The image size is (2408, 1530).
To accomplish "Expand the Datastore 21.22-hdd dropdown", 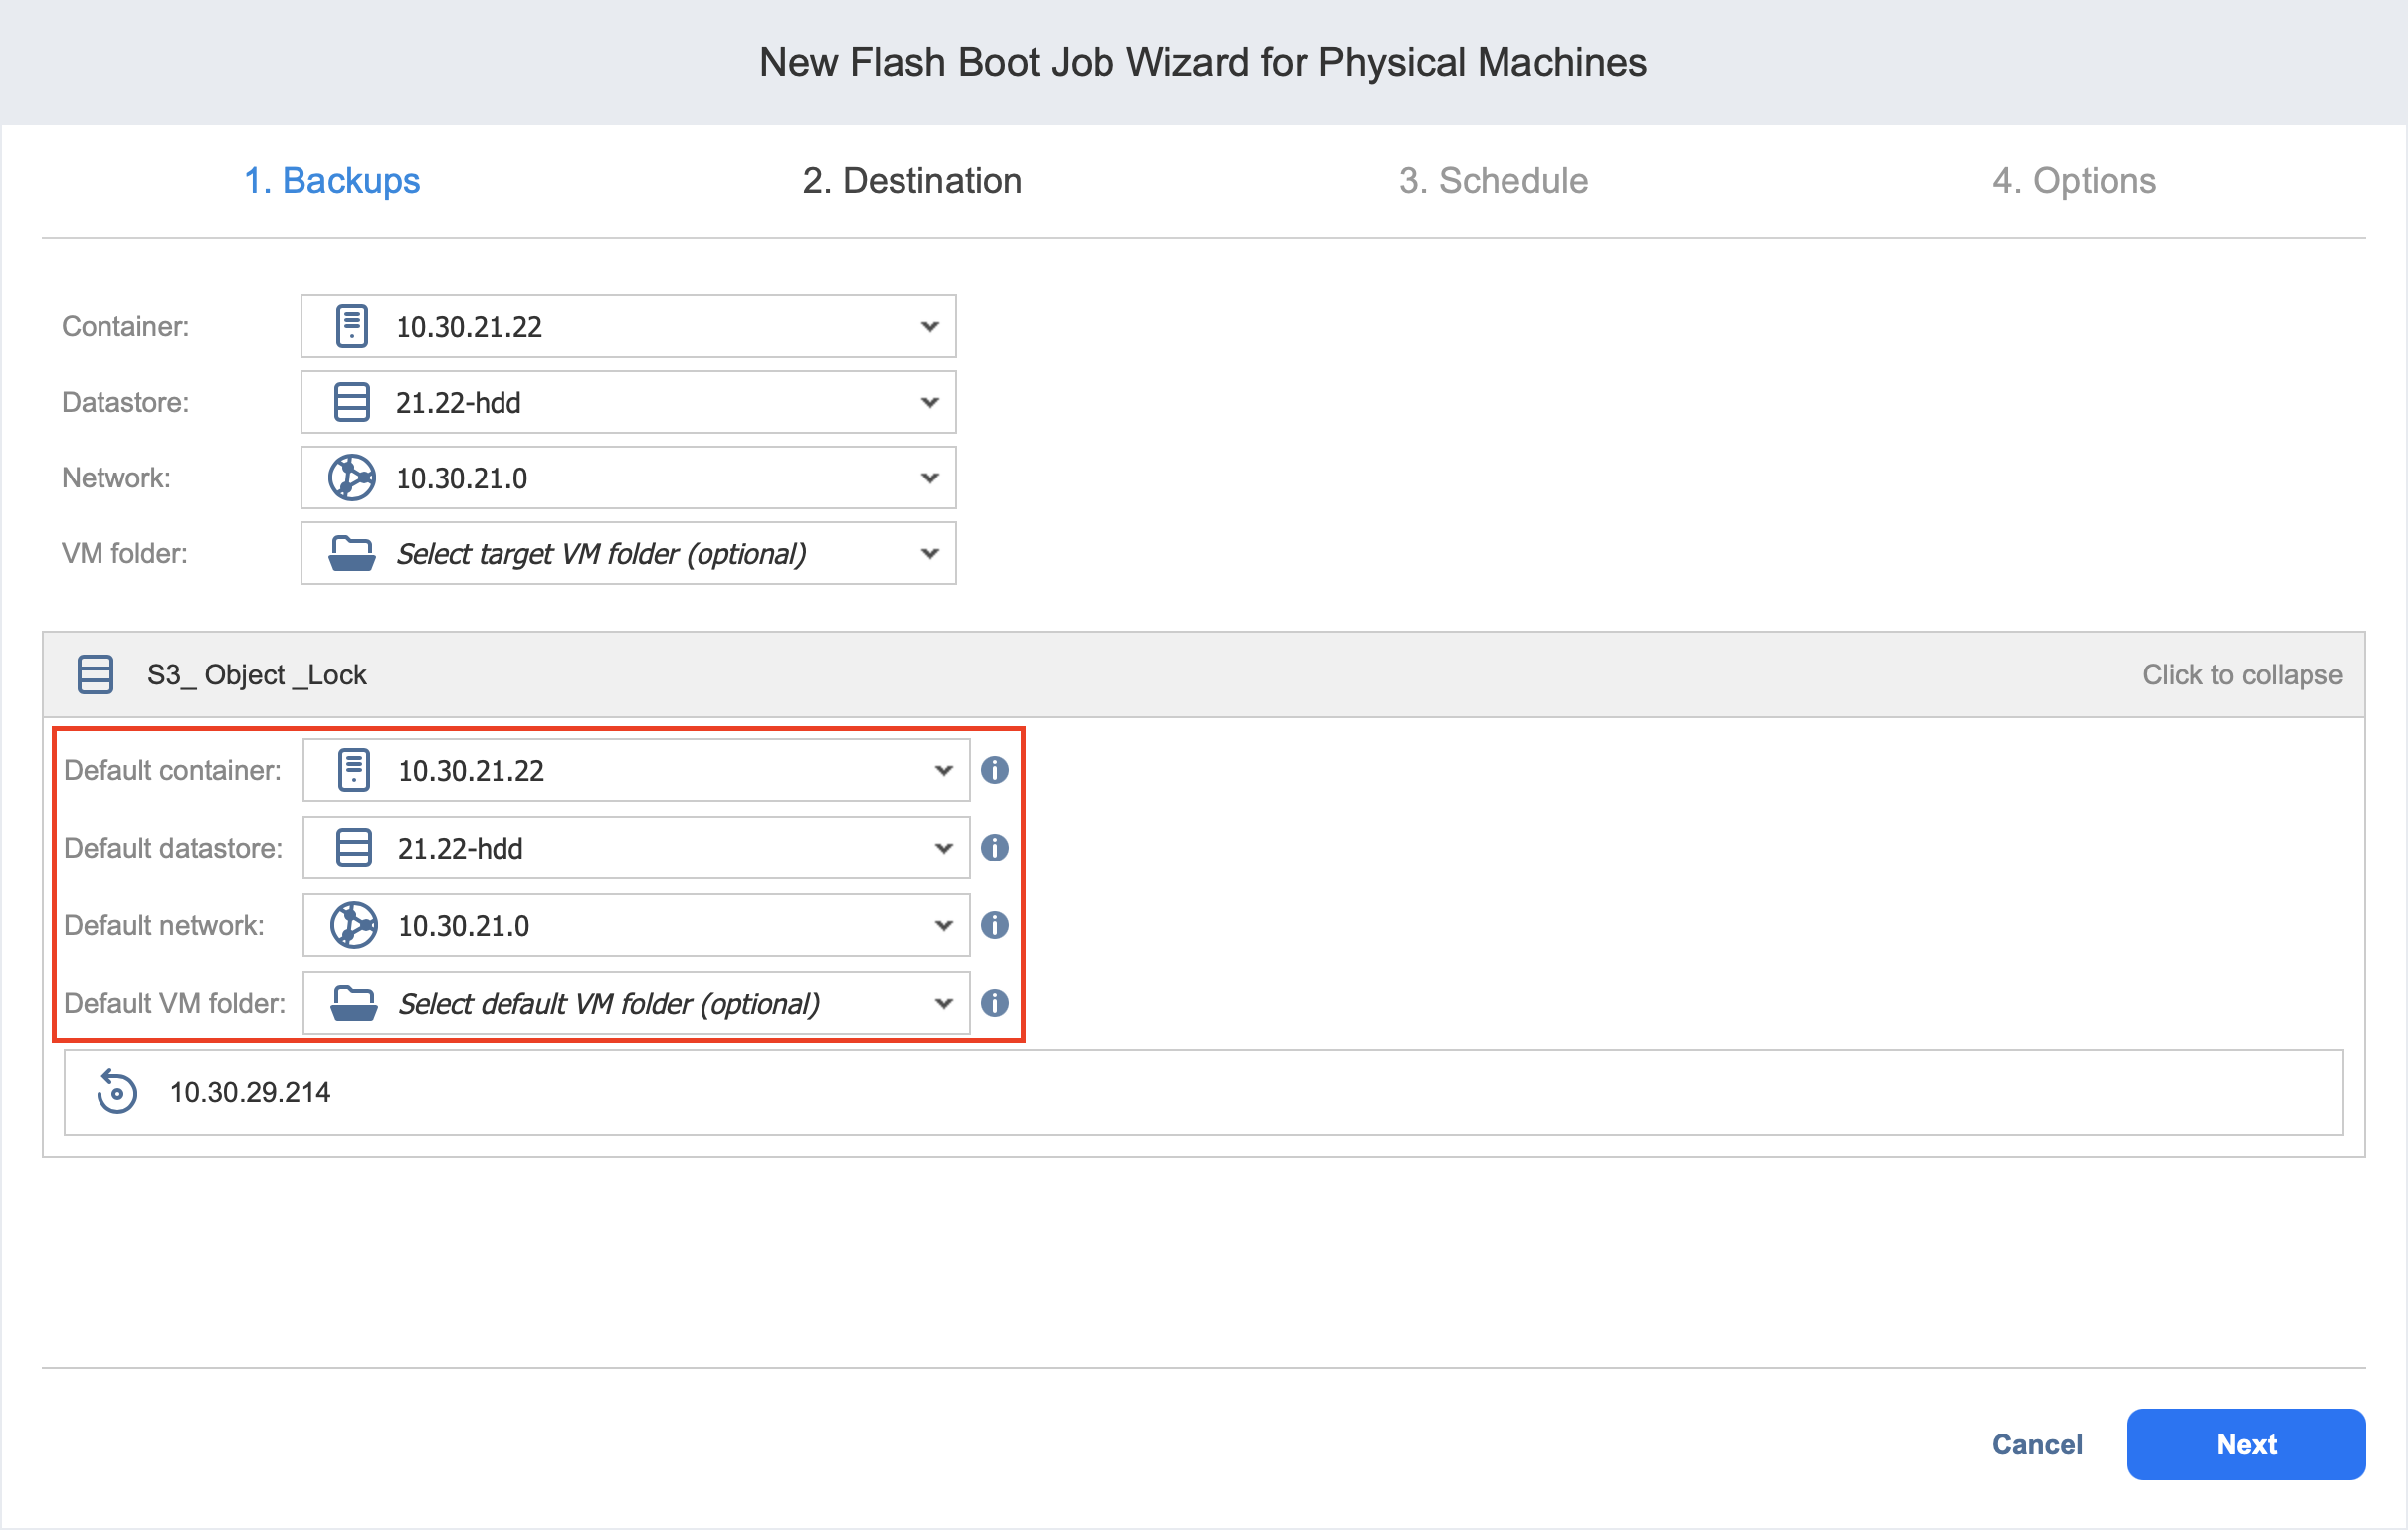I will [x=929, y=403].
